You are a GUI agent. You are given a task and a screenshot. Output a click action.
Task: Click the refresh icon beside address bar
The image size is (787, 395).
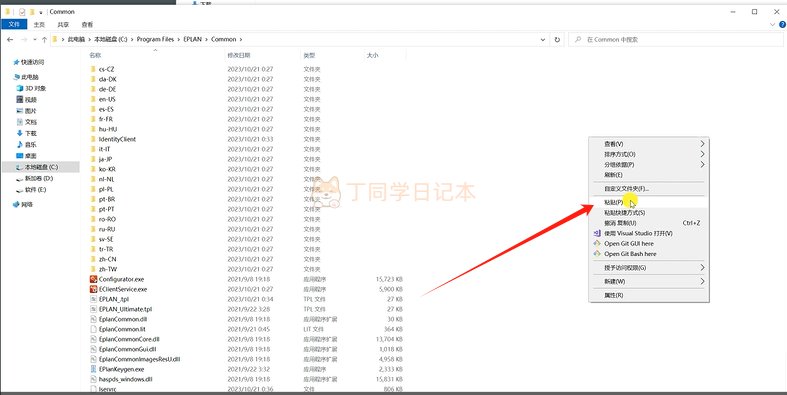(557, 39)
